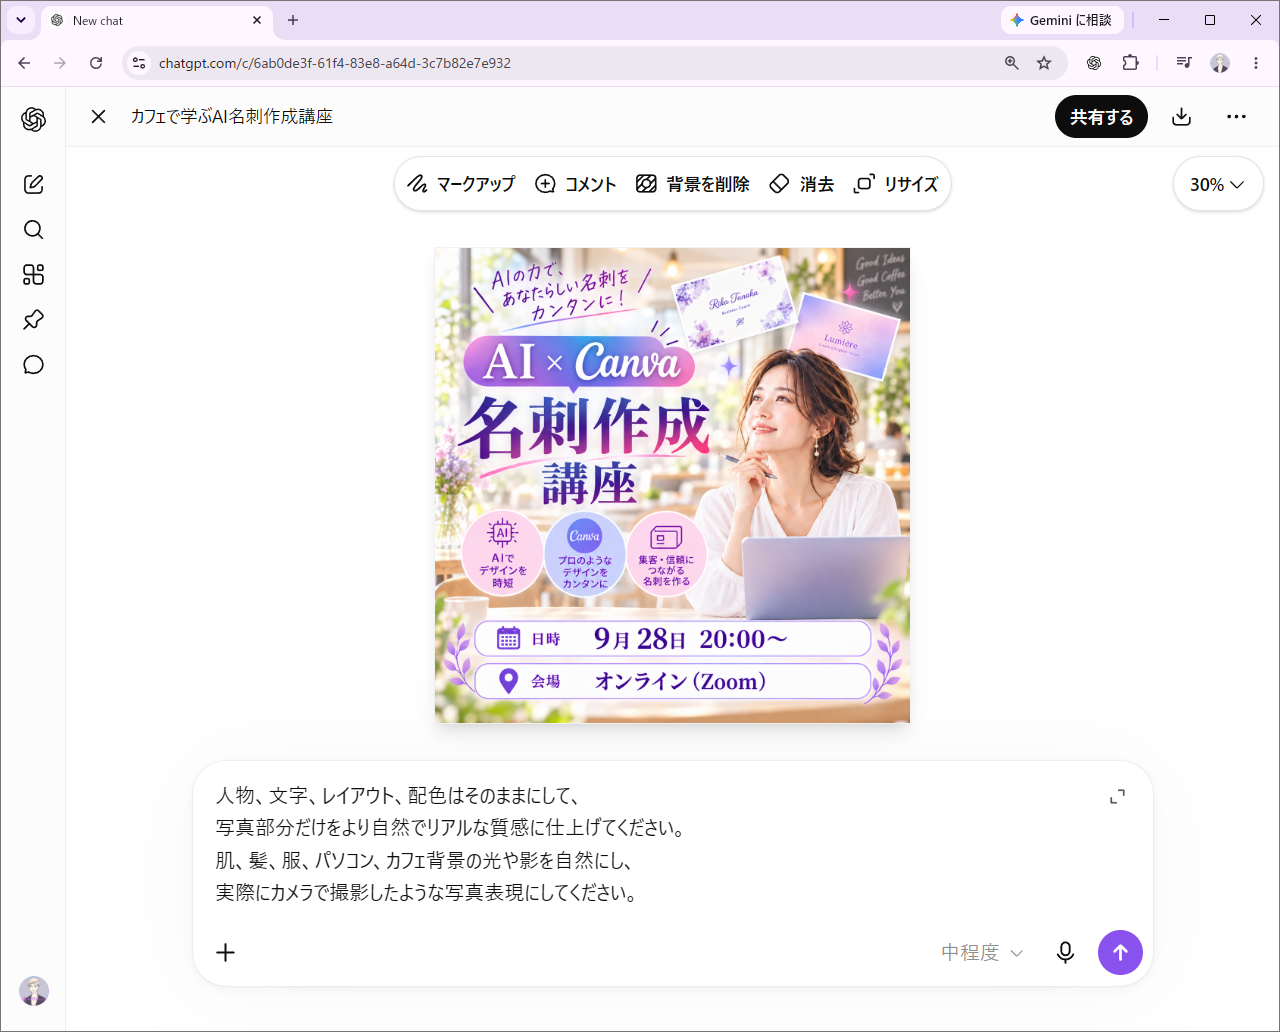1280x1032 pixels.
Task: Select the 消去 erase tool
Action: [802, 184]
